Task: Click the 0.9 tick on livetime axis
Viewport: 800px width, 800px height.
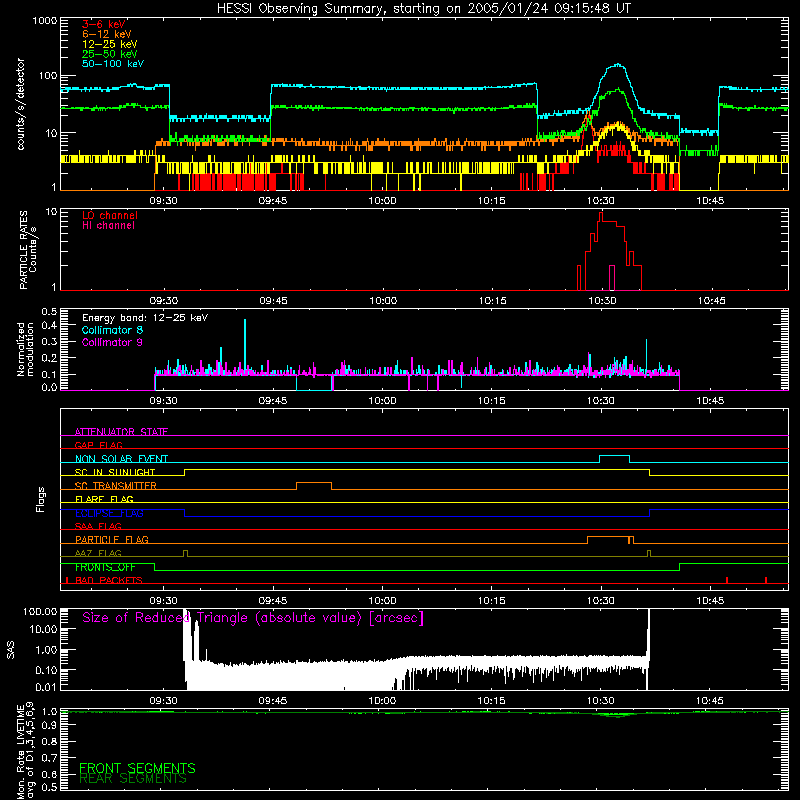Action: tap(49, 726)
